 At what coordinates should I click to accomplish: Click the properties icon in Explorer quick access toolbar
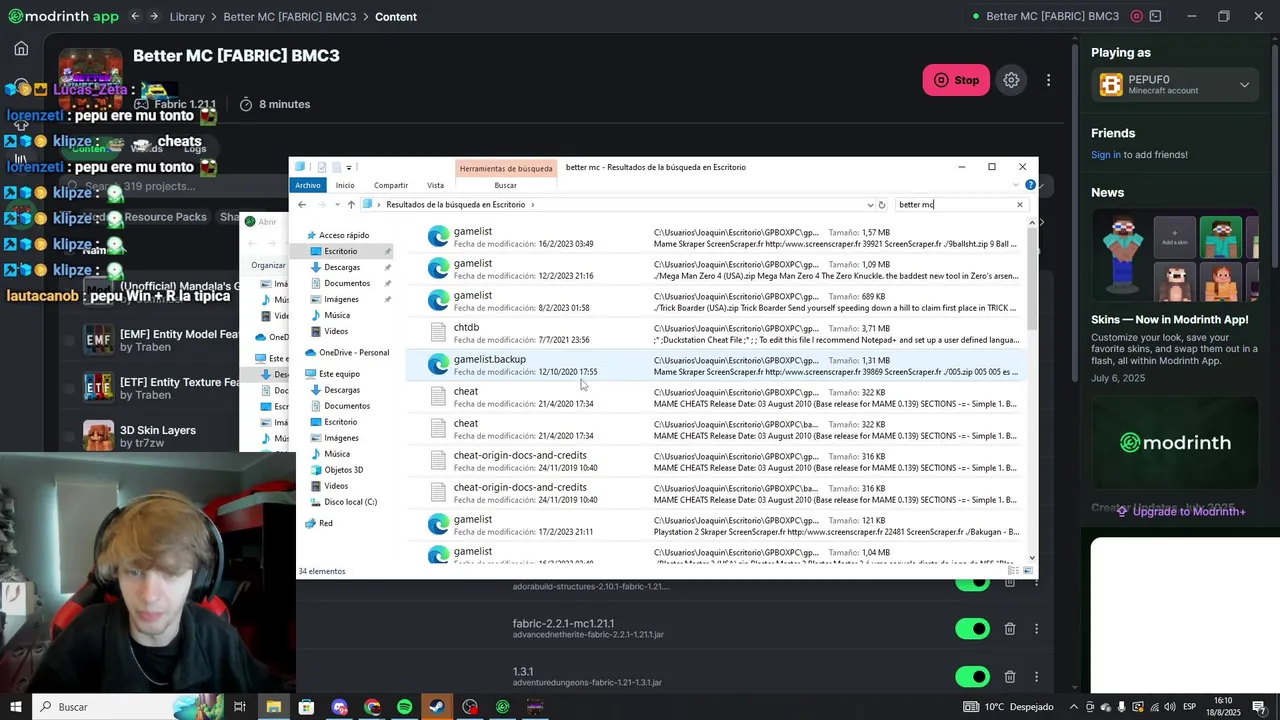pyautogui.click(x=322, y=167)
